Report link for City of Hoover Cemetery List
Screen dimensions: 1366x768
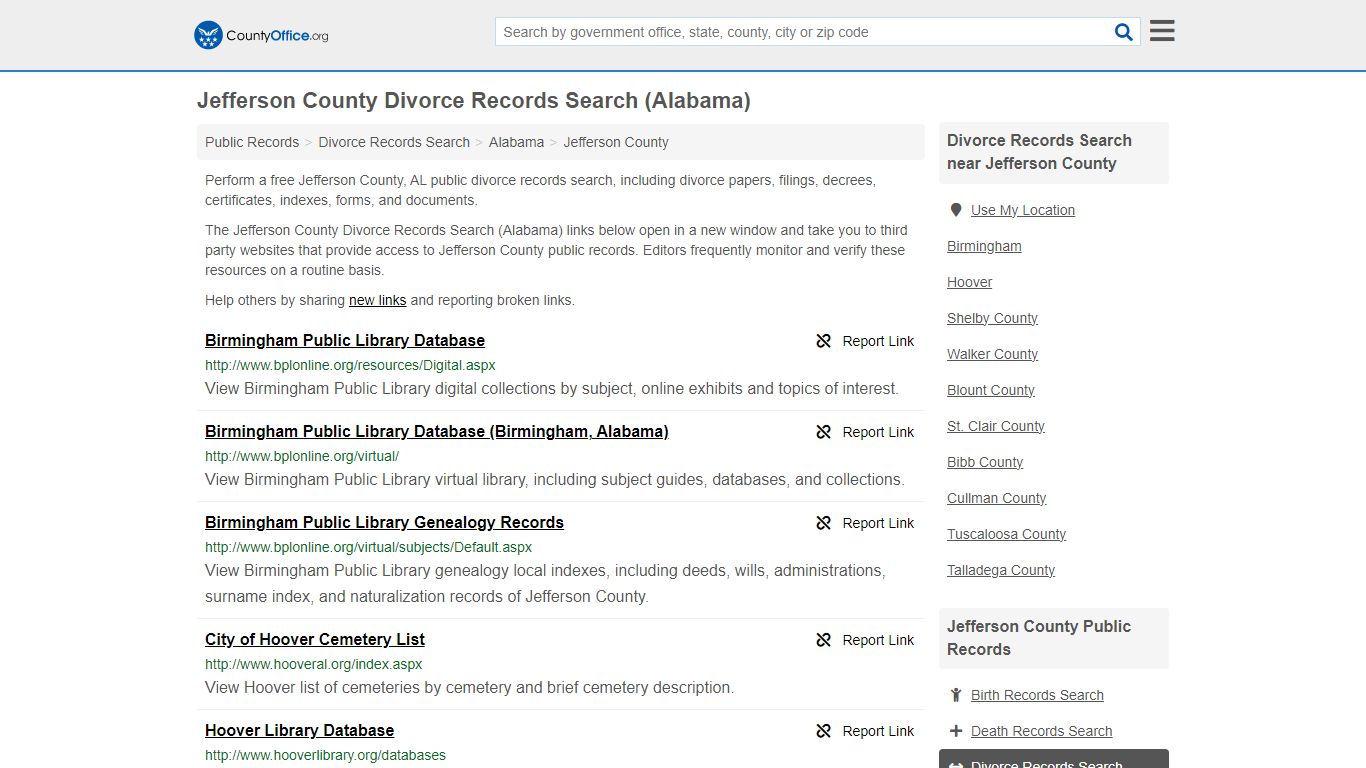pos(878,640)
